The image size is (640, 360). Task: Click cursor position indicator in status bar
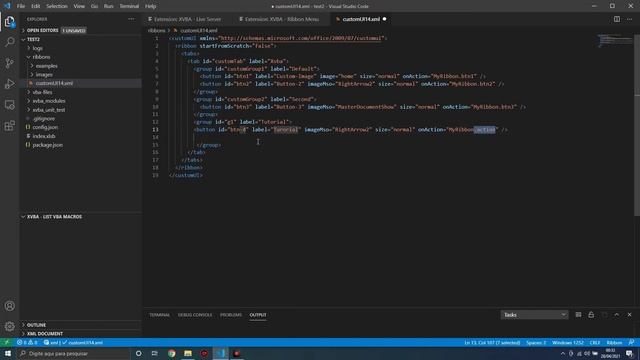pos(492,342)
